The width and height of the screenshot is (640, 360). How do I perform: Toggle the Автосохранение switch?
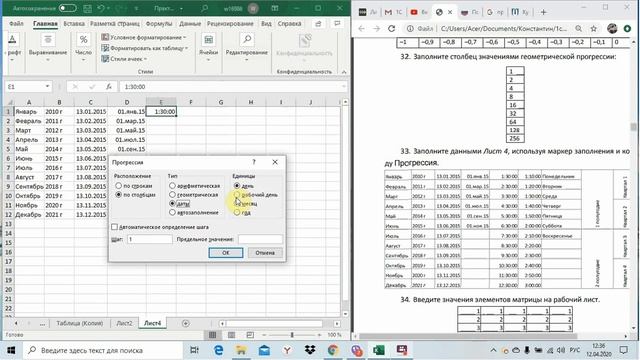click(67, 8)
